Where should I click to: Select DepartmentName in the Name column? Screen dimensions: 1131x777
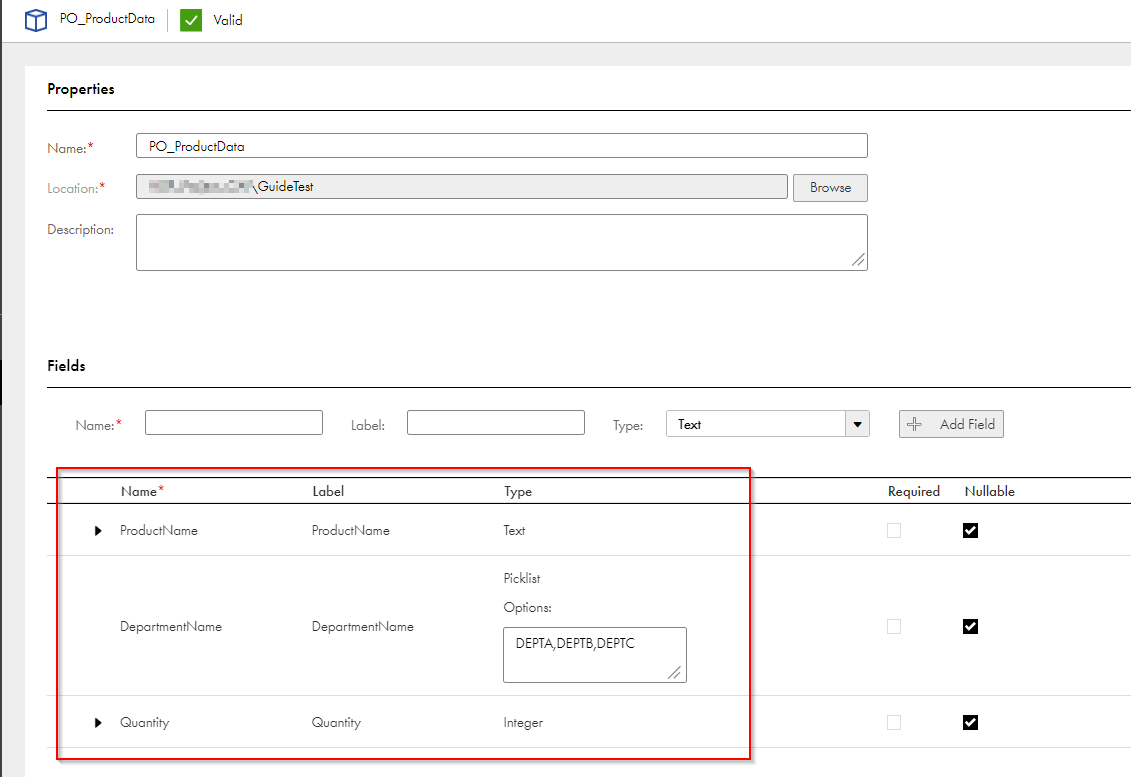click(171, 626)
